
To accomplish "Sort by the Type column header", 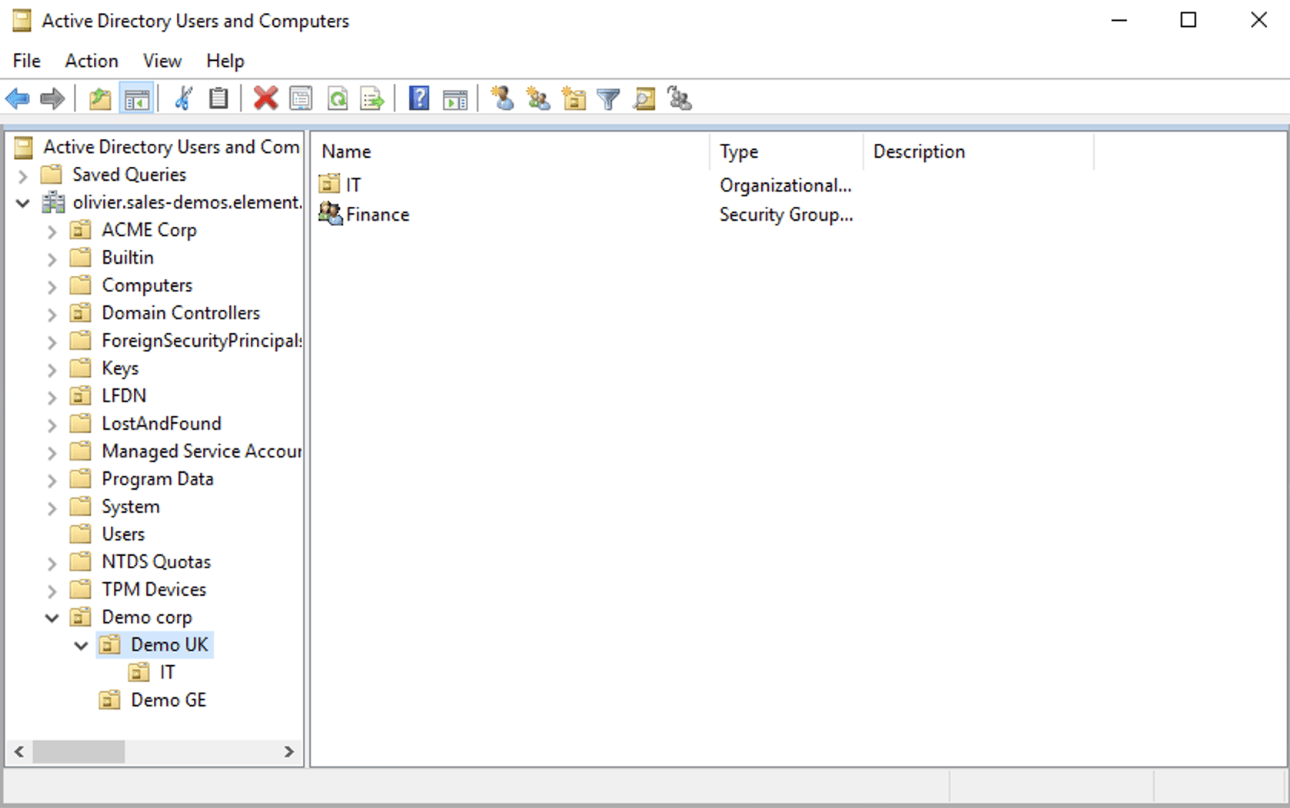I will [x=786, y=151].
